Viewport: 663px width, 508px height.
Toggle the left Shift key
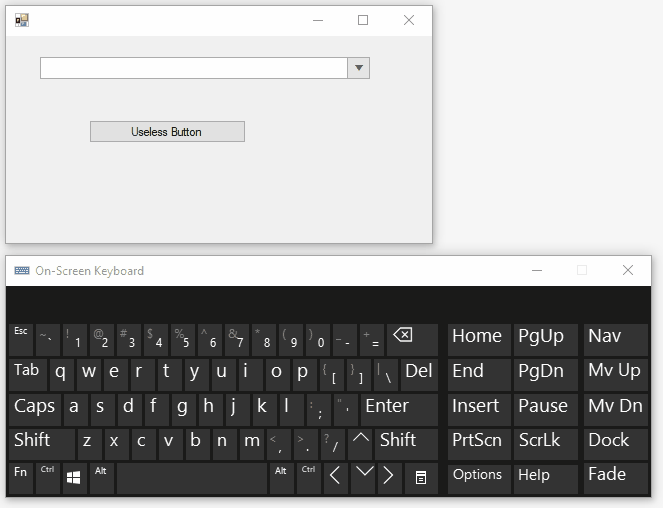(x=42, y=444)
